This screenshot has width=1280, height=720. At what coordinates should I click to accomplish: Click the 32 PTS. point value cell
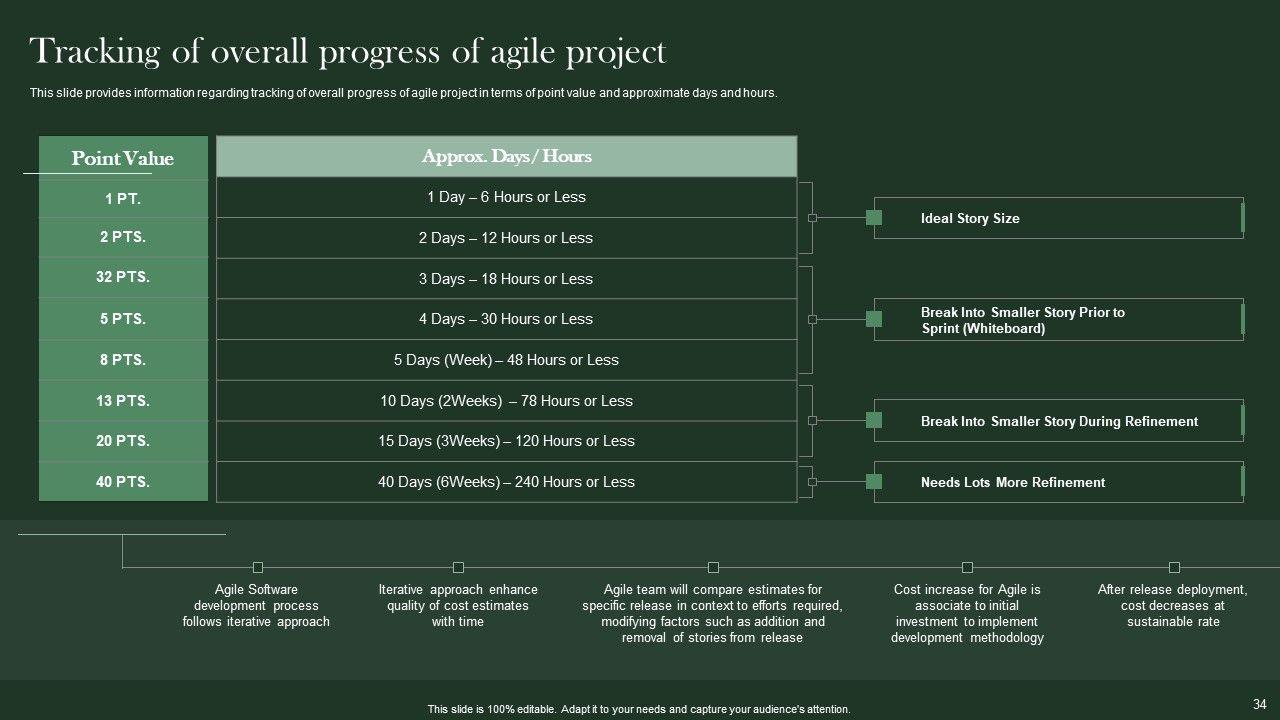coord(123,278)
